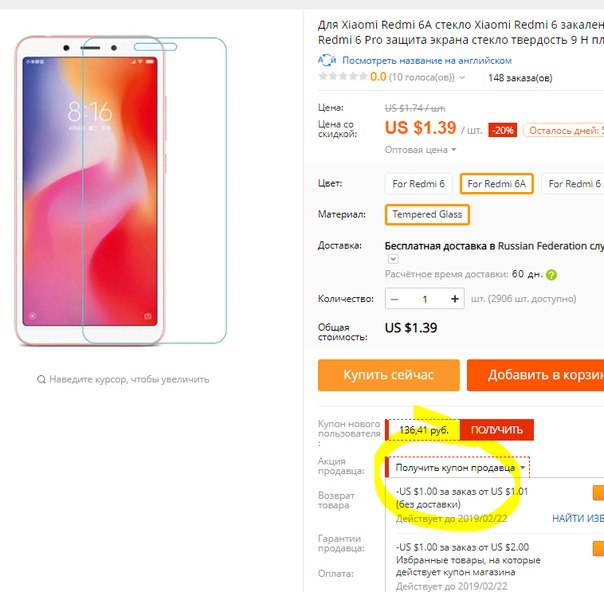604x592 pixels.
Task: Click the Добавить в корзину button
Action: click(x=535, y=375)
